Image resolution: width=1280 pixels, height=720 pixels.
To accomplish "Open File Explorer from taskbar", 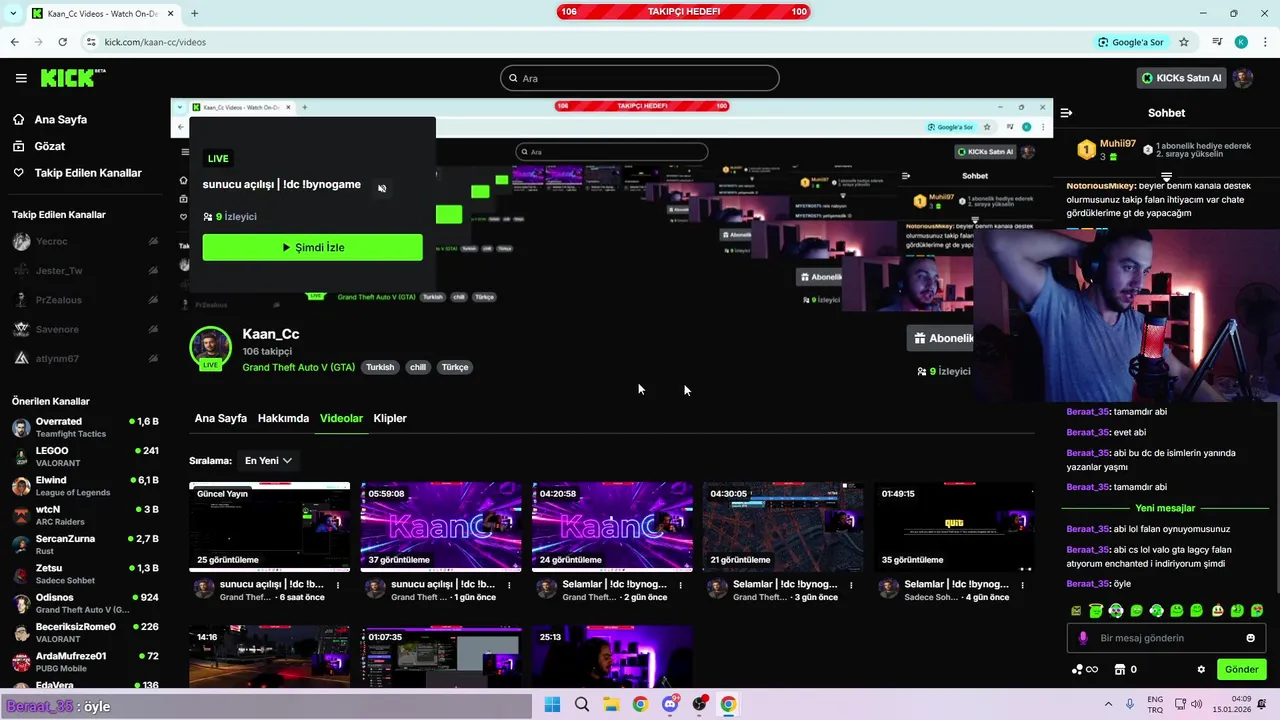I will coord(611,705).
